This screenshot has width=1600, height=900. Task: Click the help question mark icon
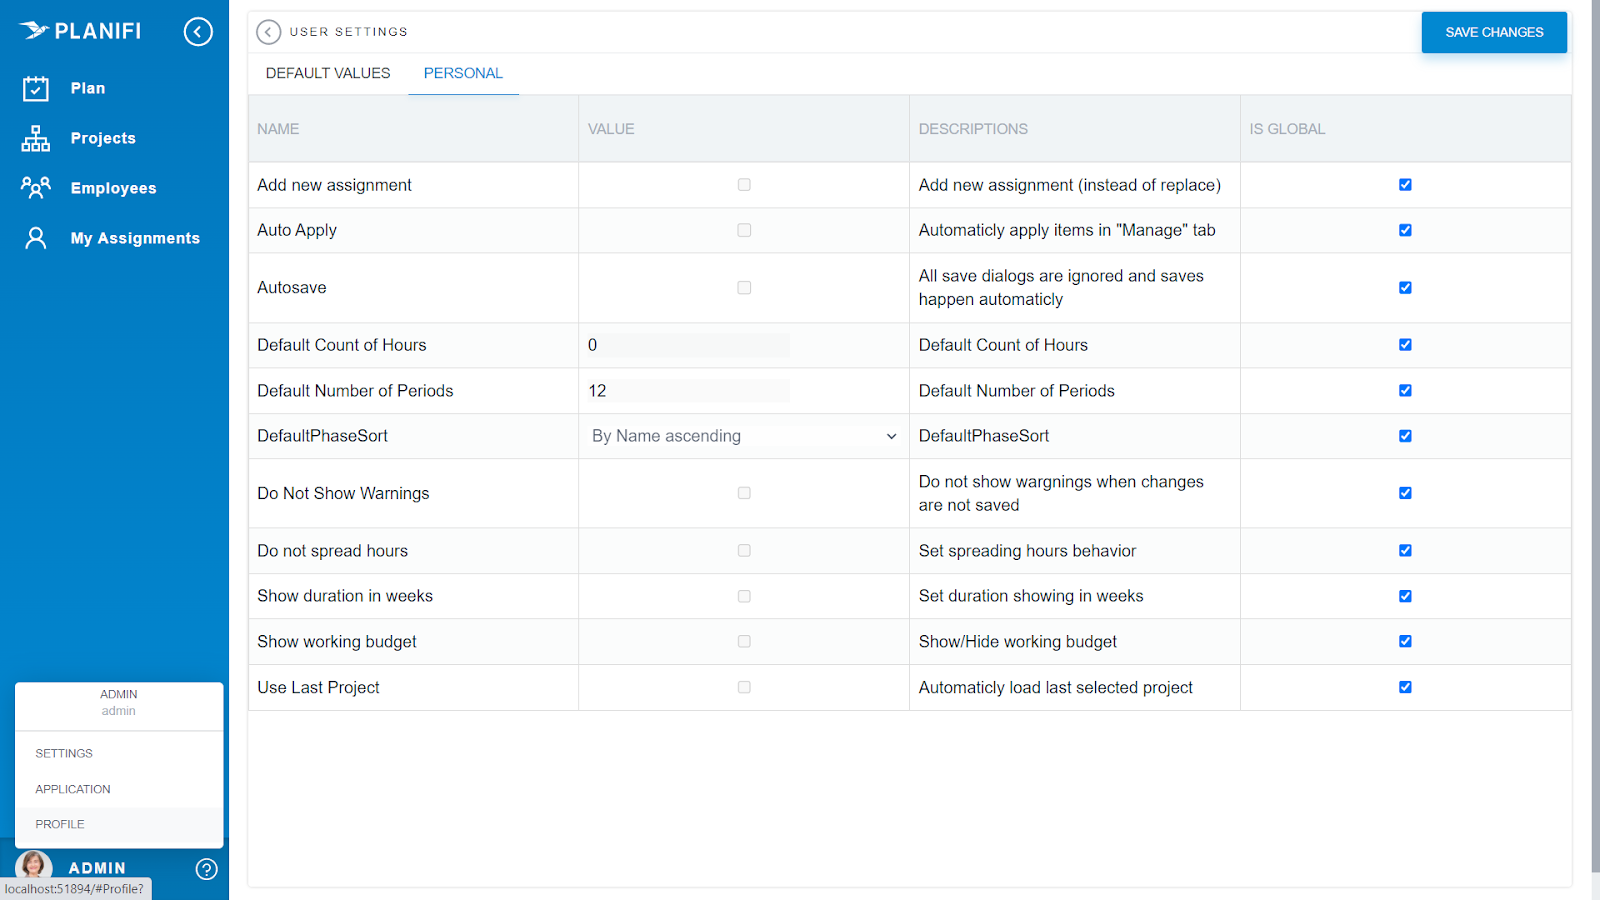pos(207,869)
